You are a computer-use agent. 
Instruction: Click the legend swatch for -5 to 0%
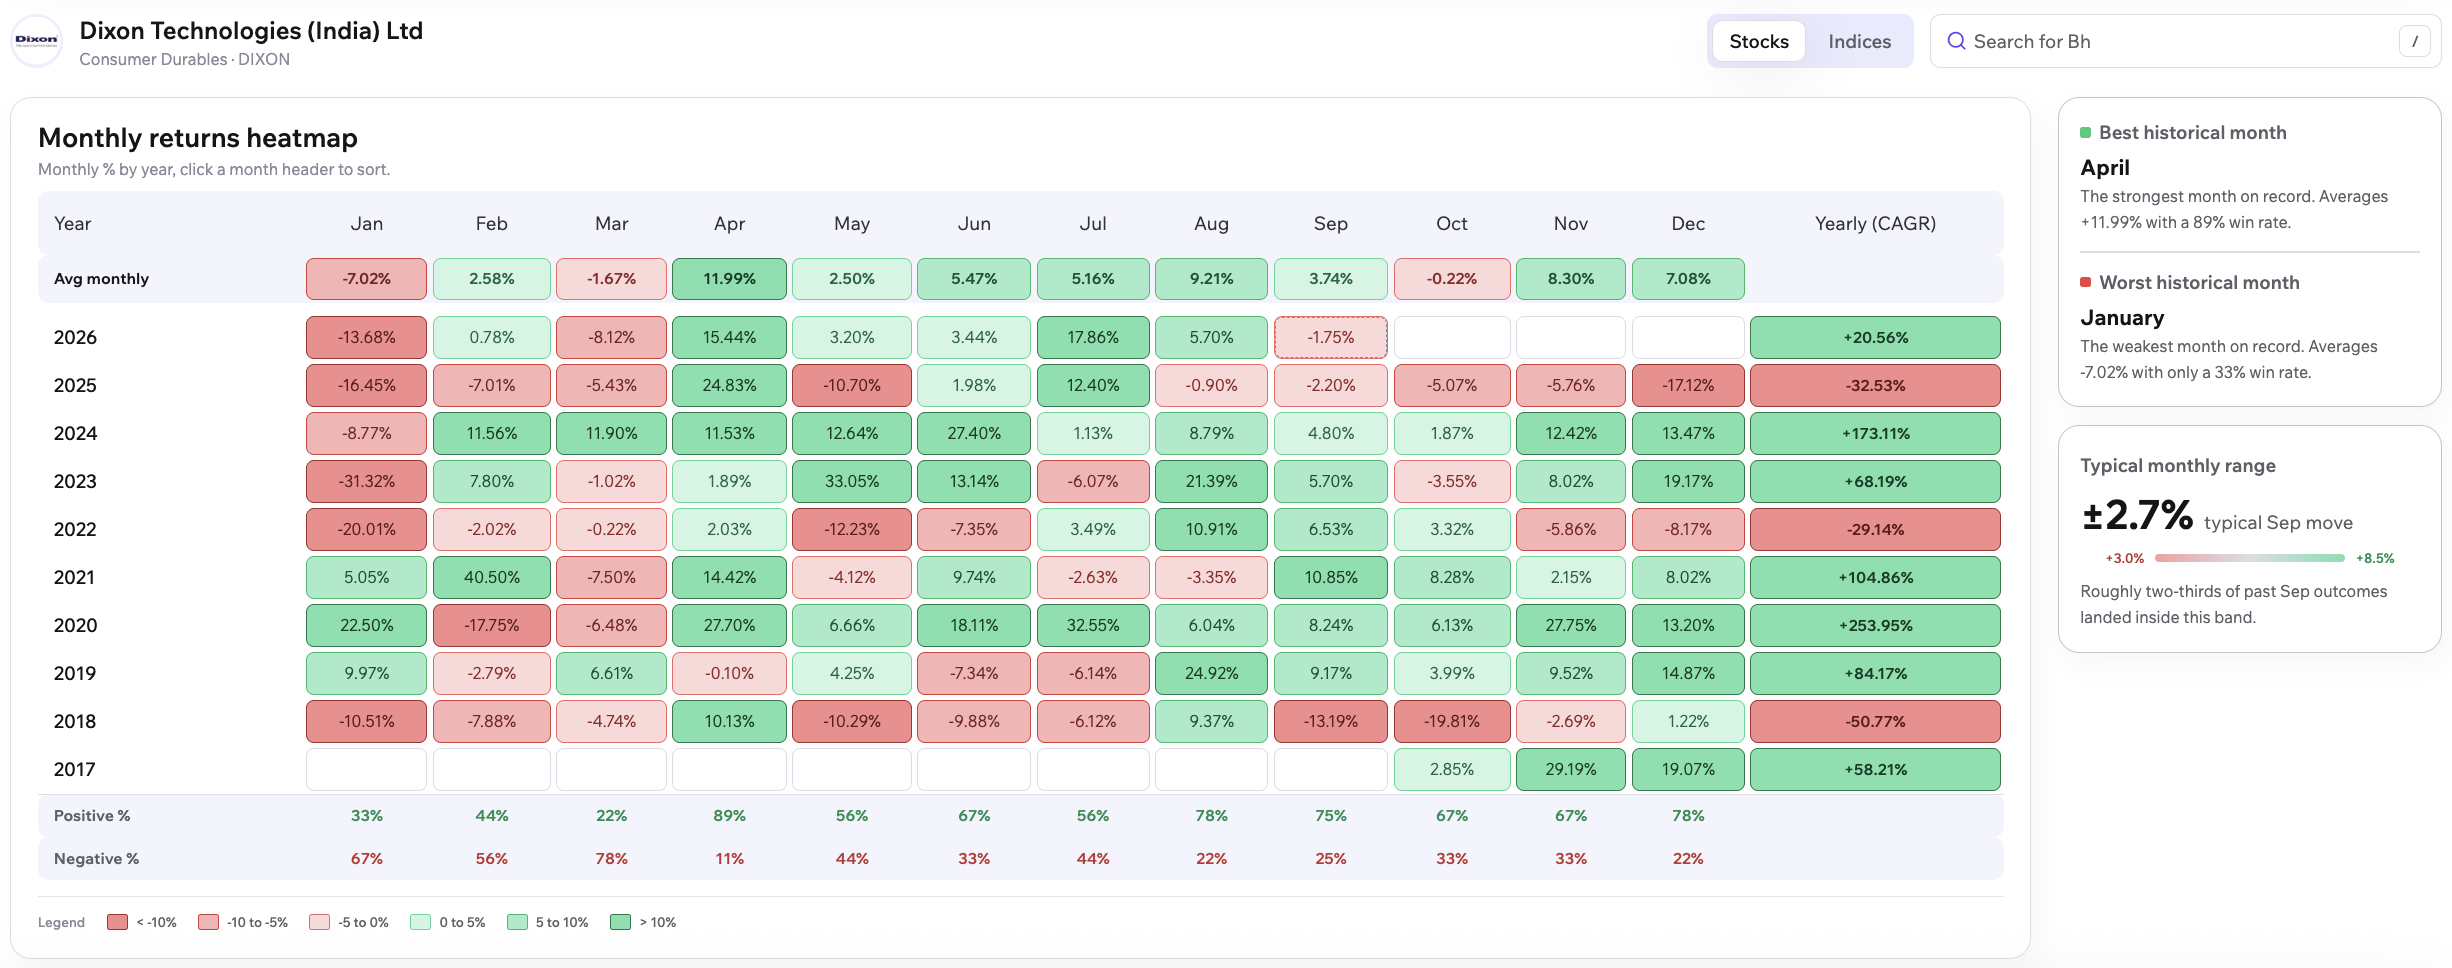[x=319, y=922]
